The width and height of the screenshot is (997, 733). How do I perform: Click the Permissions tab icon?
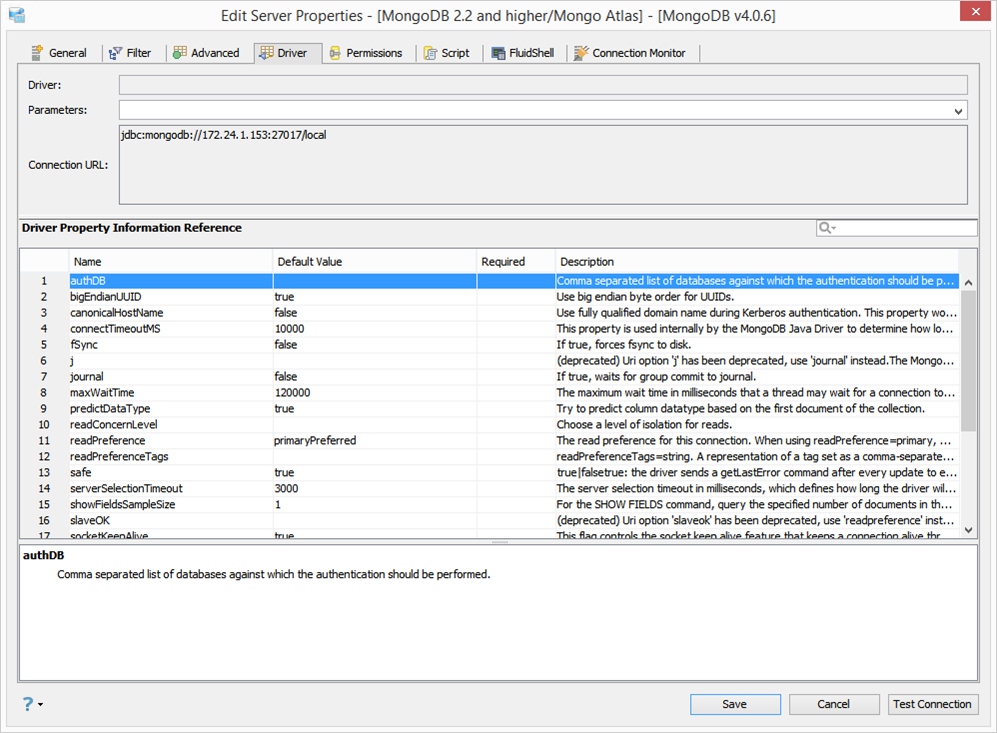coord(335,53)
